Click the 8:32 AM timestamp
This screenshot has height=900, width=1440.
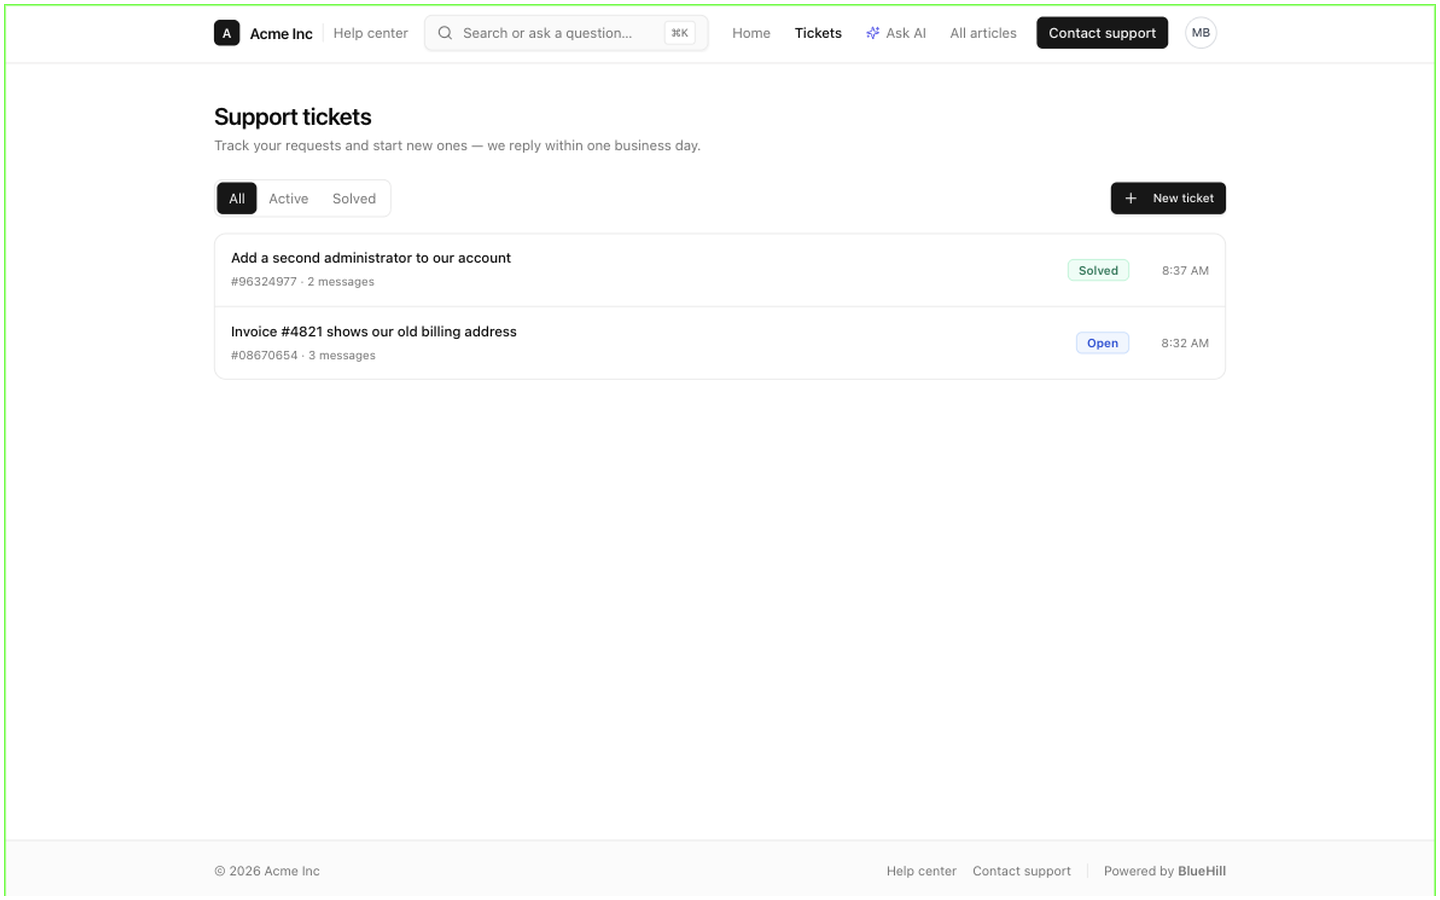(x=1185, y=343)
